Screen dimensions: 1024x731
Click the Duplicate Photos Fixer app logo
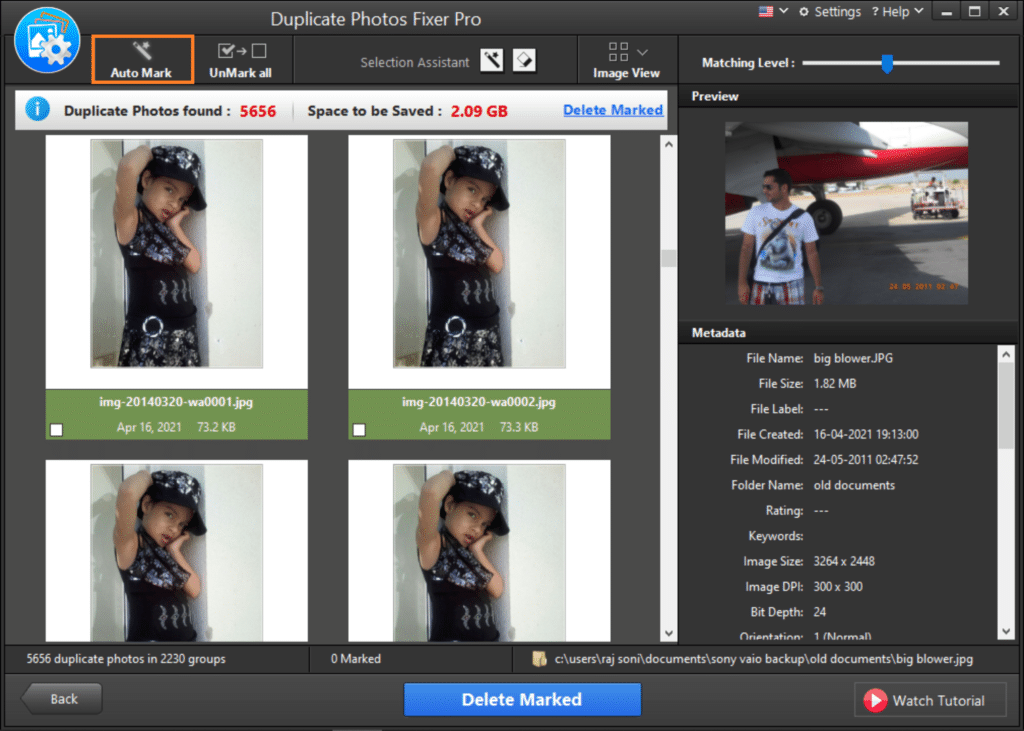point(47,41)
